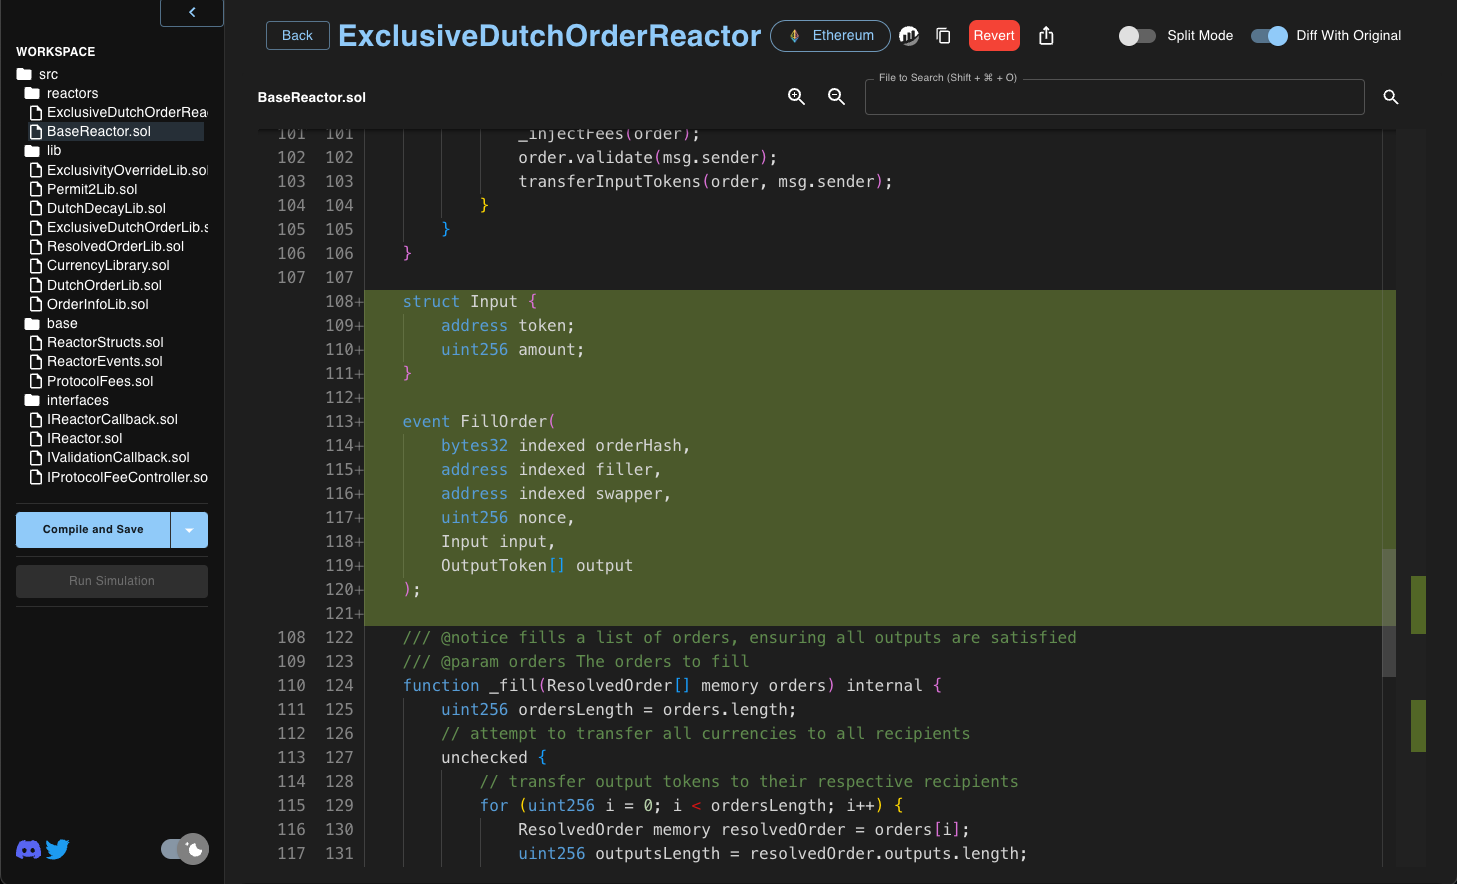Click the copy icon next to Ethereum
1457x884 pixels.
(x=943, y=36)
